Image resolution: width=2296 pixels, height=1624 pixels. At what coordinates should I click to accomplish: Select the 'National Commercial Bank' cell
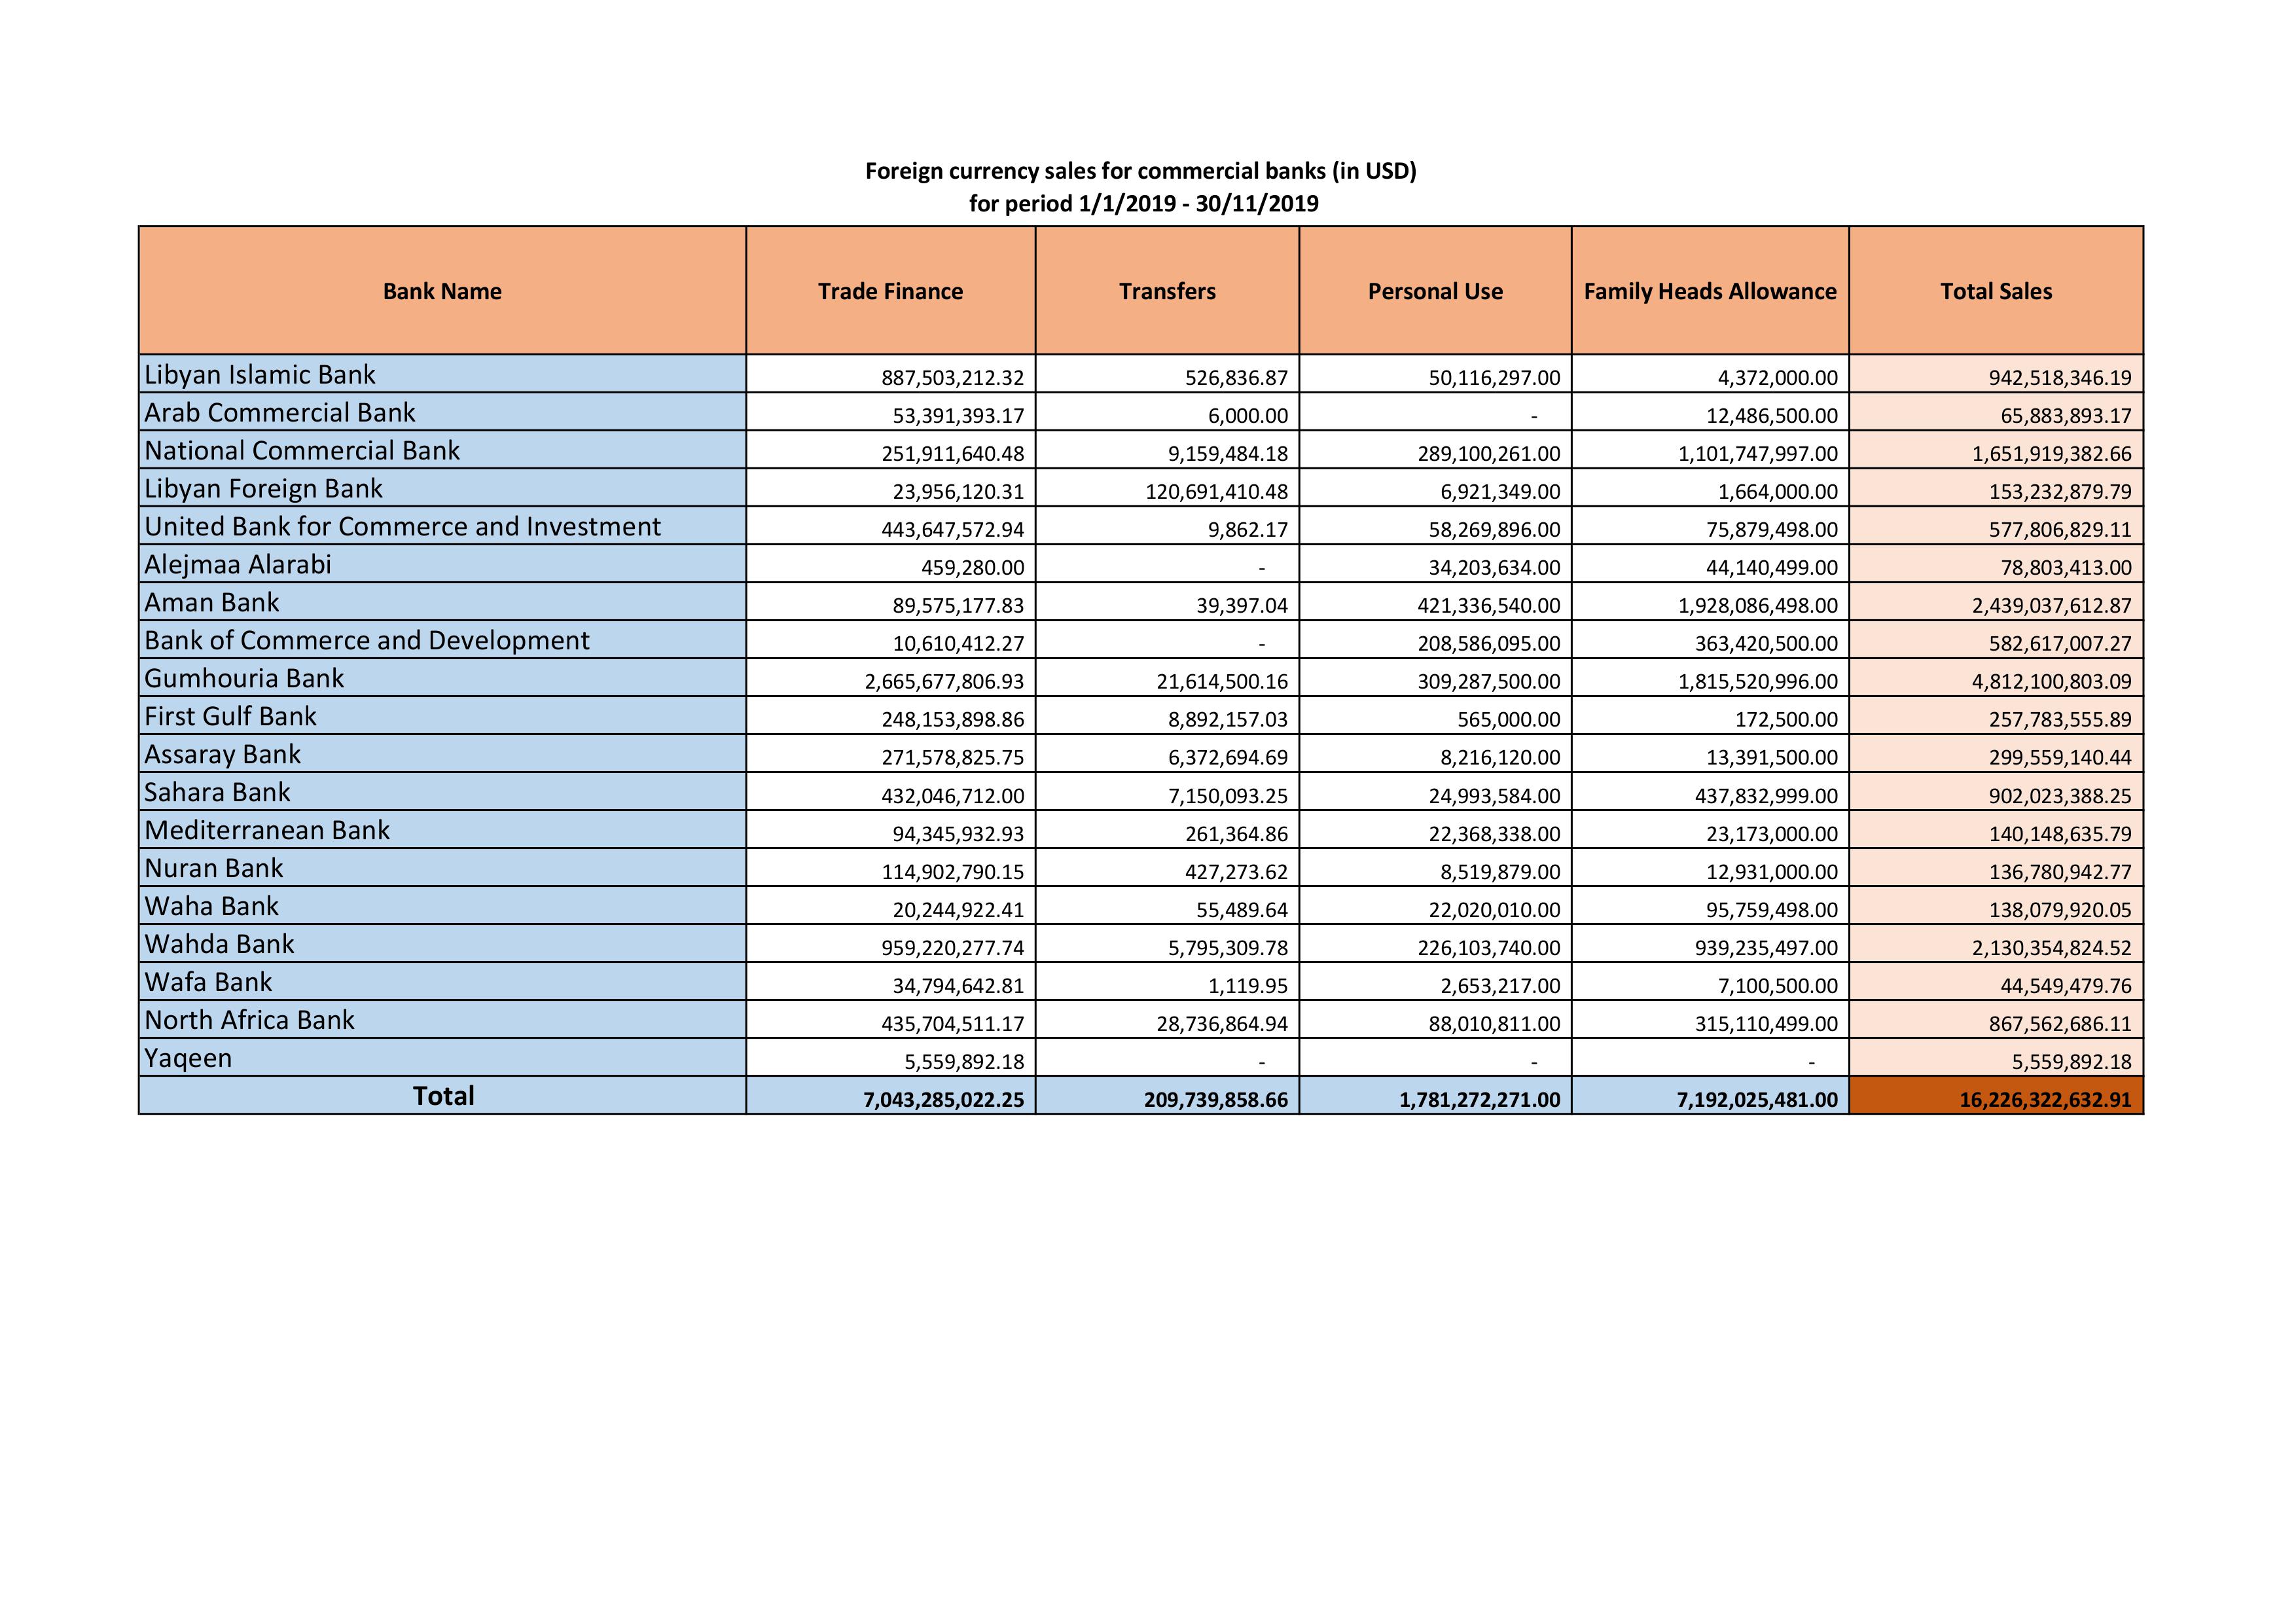point(442,450)
